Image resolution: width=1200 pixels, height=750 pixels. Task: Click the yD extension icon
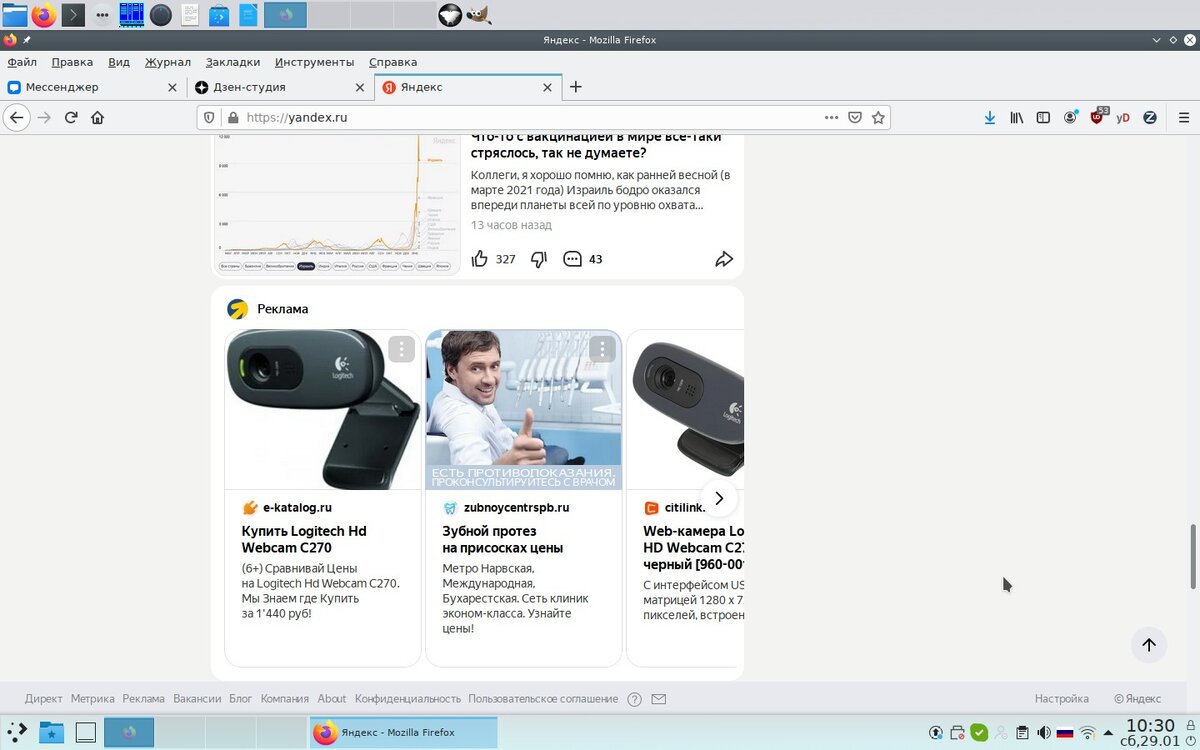[x=1123, y=117]
